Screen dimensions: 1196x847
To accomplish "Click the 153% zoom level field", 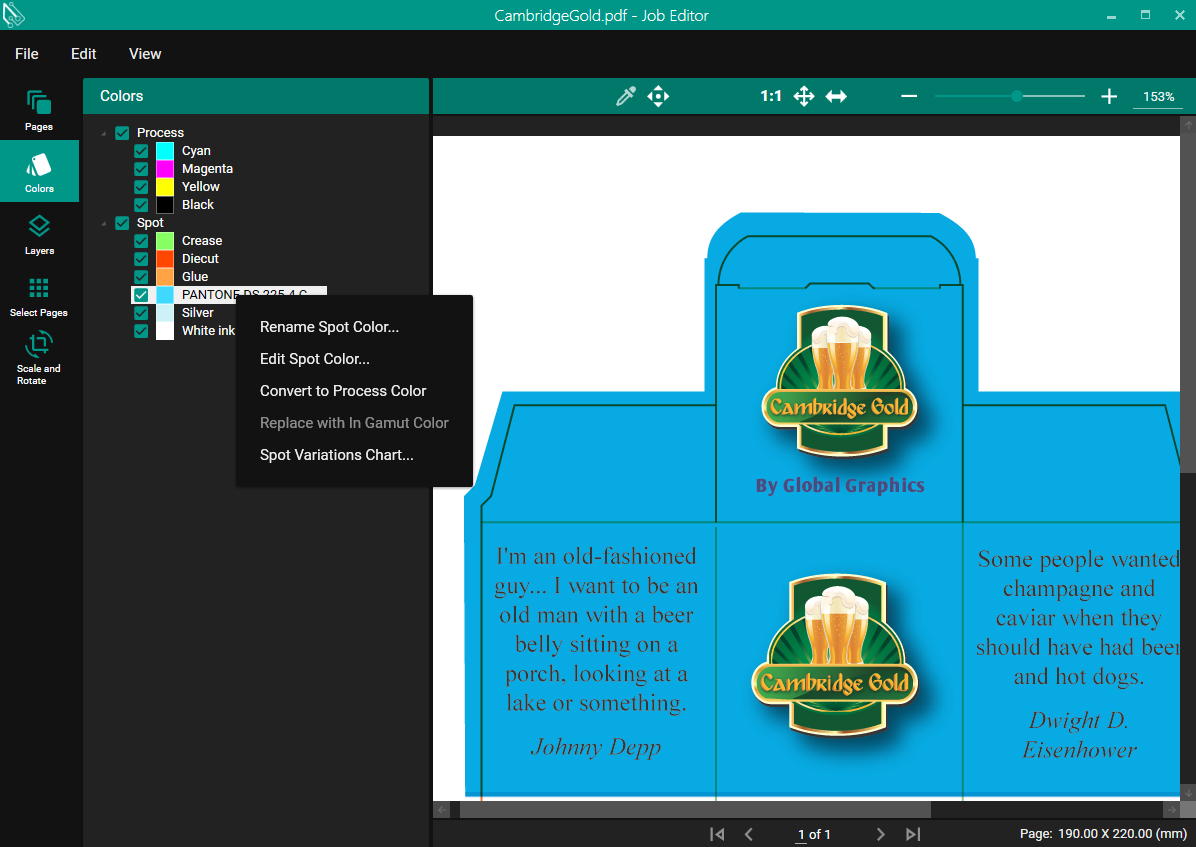I will click(x=1158, y=97).
